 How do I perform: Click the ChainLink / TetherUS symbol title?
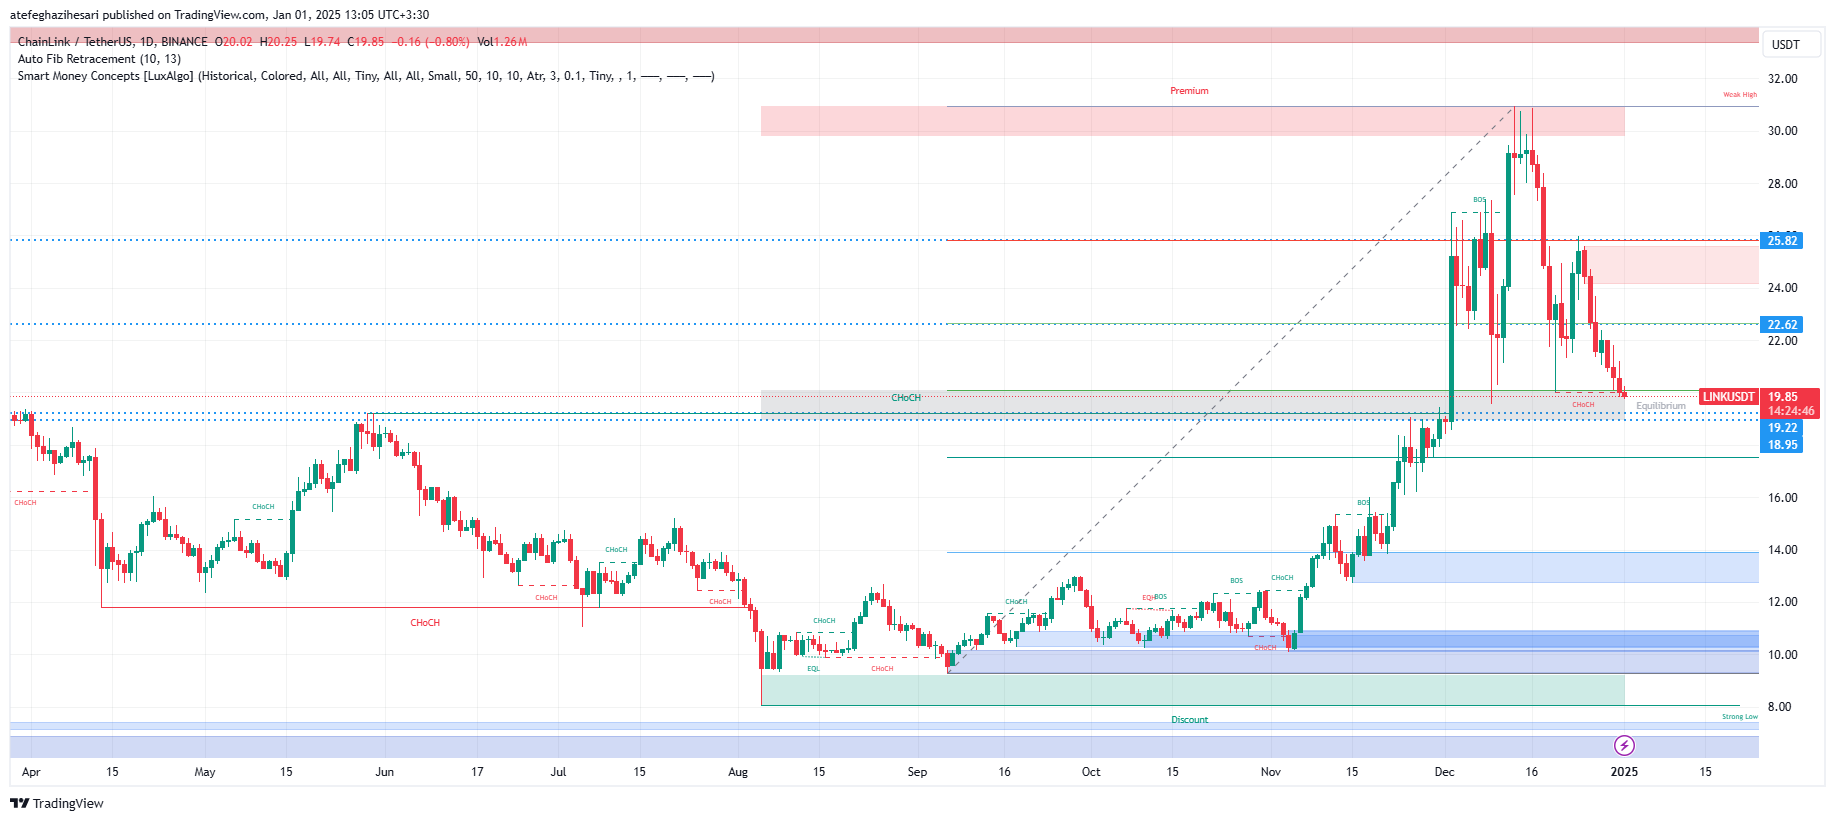point(113,42)
